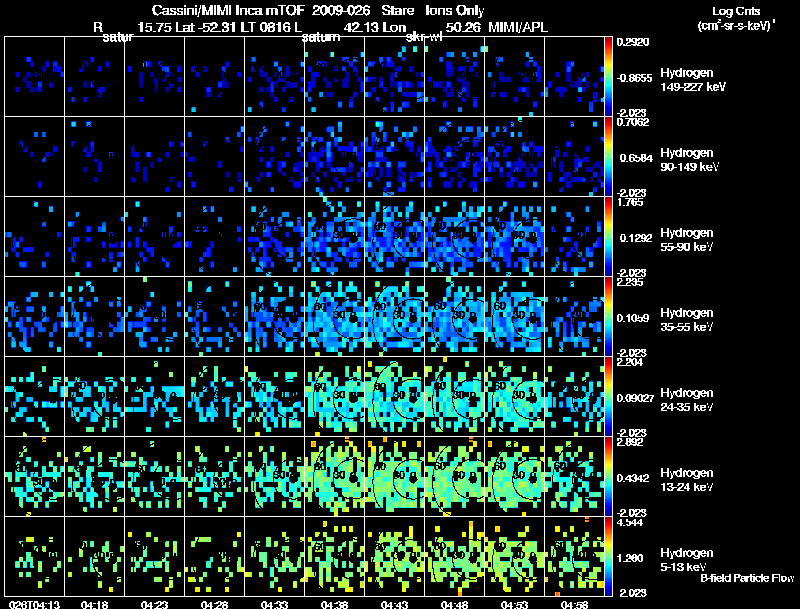Click the '04:53' time axis label
800x609 pixels.
pyautogui.click(x=514, y=604)
